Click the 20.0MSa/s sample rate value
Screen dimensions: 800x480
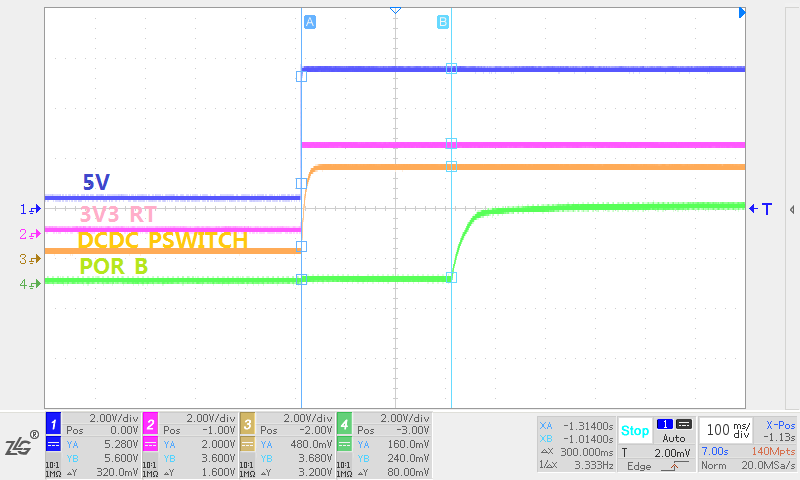point(768,466)
